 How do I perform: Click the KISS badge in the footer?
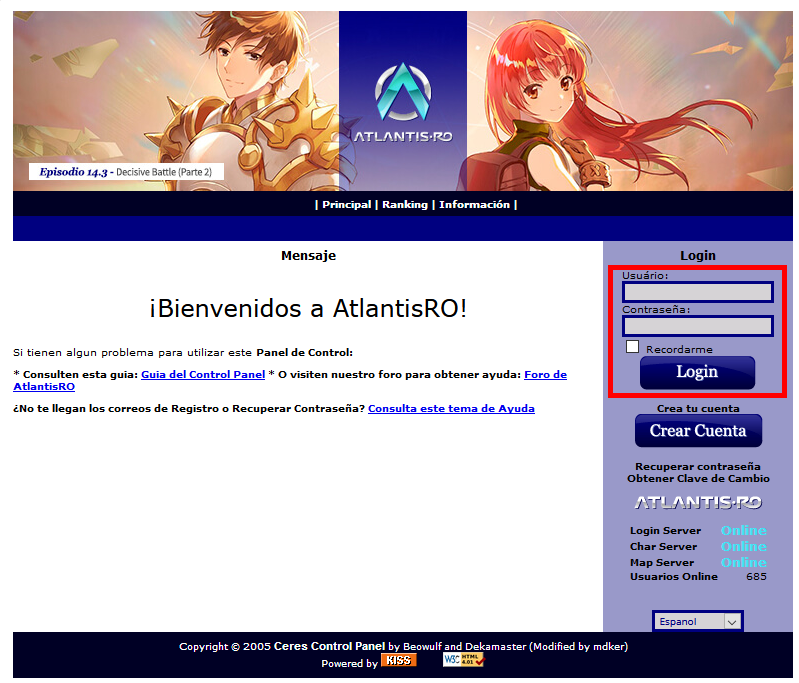point(398,660)
